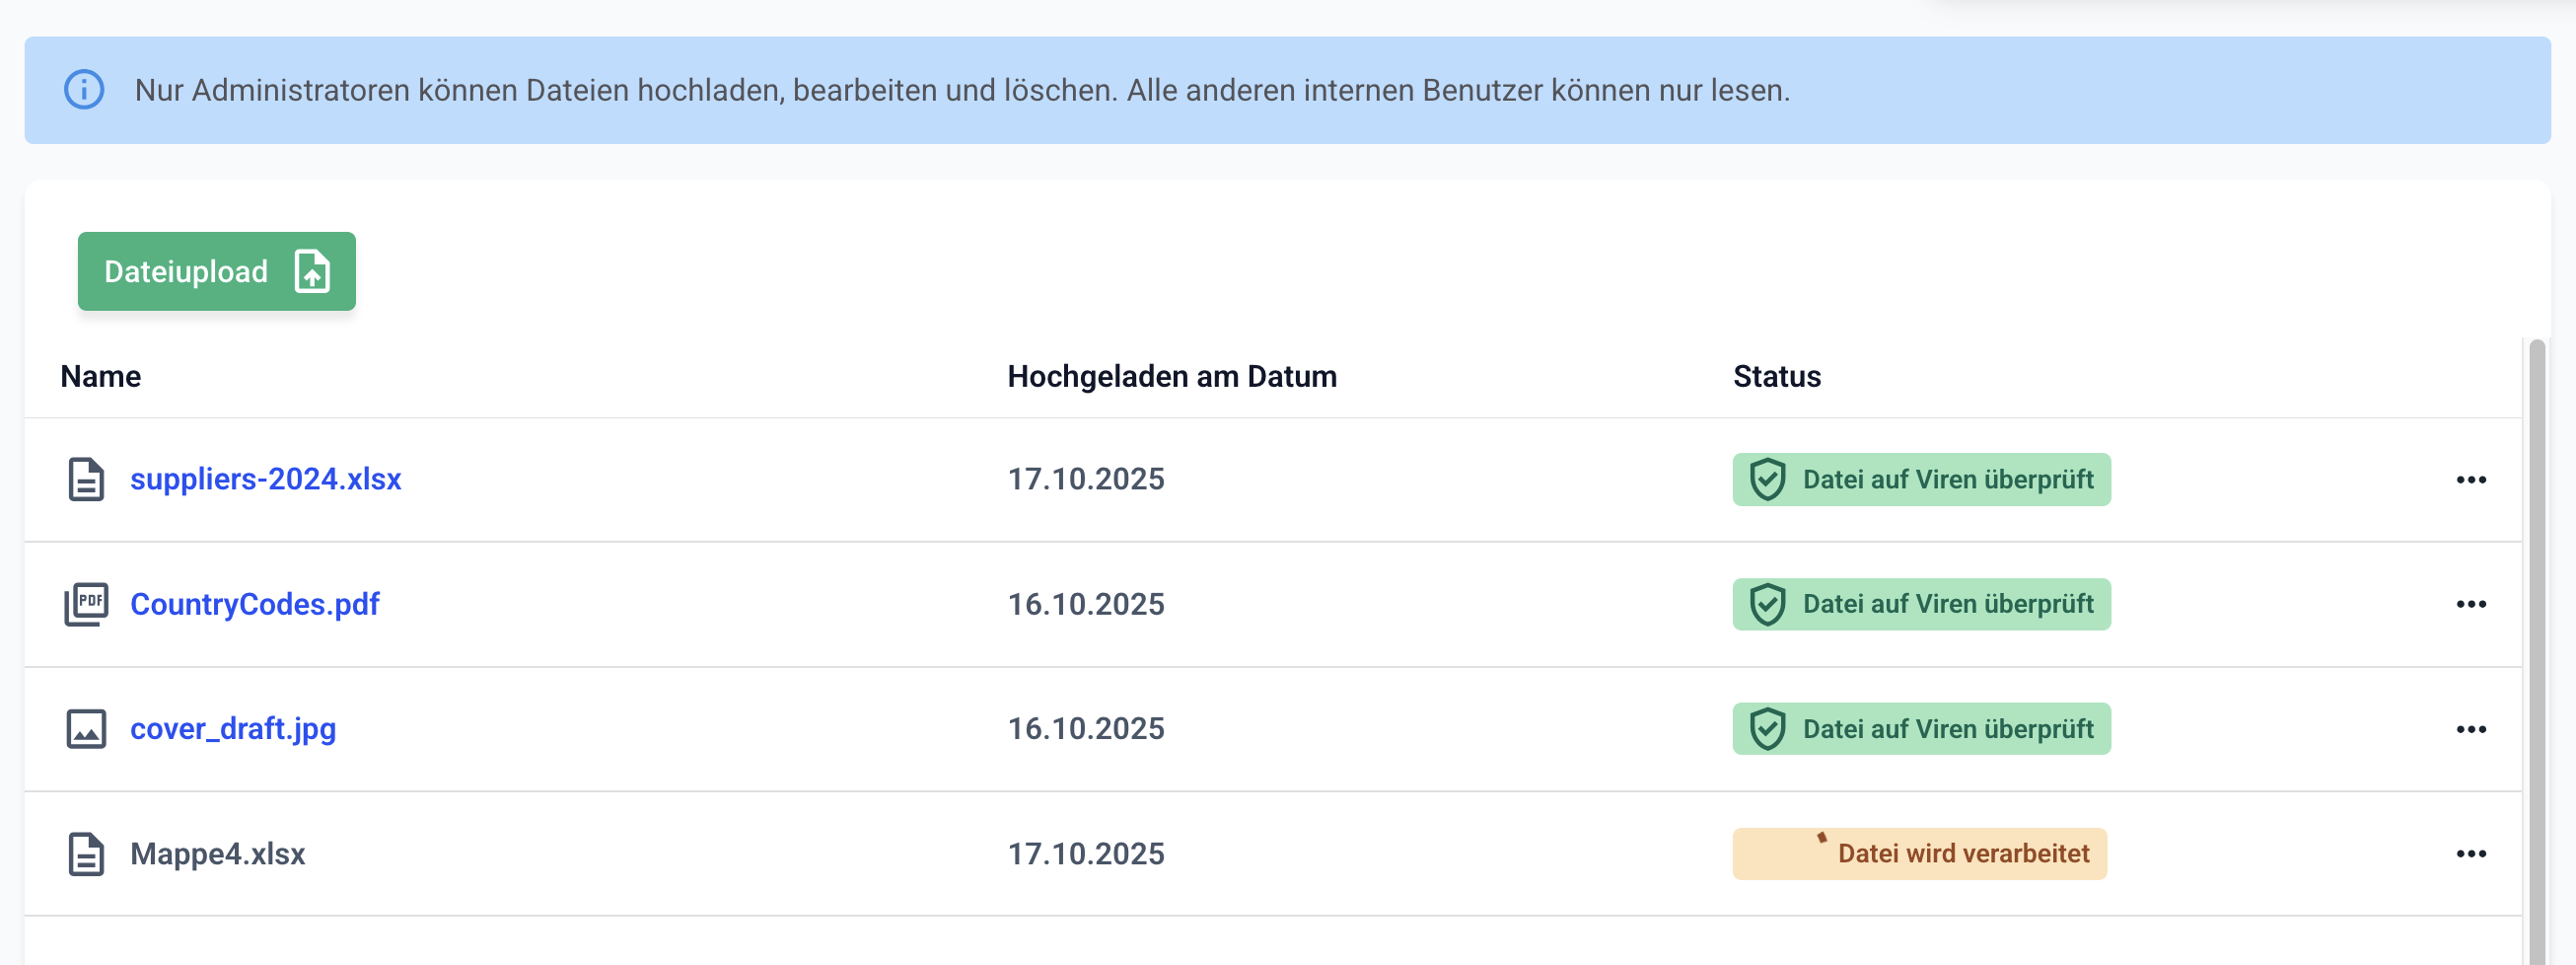Screen dimensions: 2576x965
Task: Click the 'Hochgeladen am Datum' column header
Action: point(1171,376)
